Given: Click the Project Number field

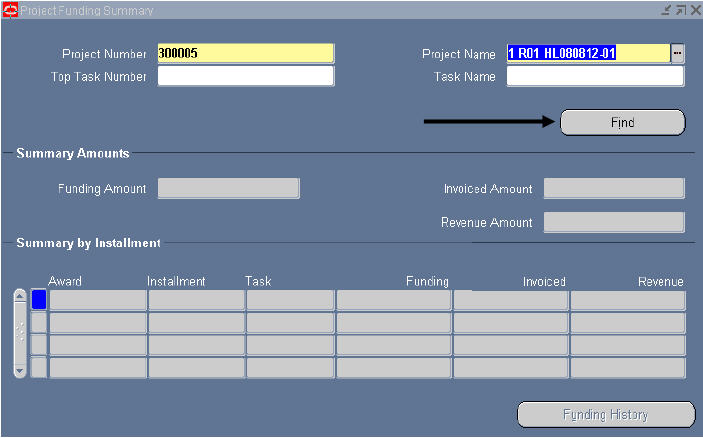Looking at the screenshot, I should pos(245,54).
